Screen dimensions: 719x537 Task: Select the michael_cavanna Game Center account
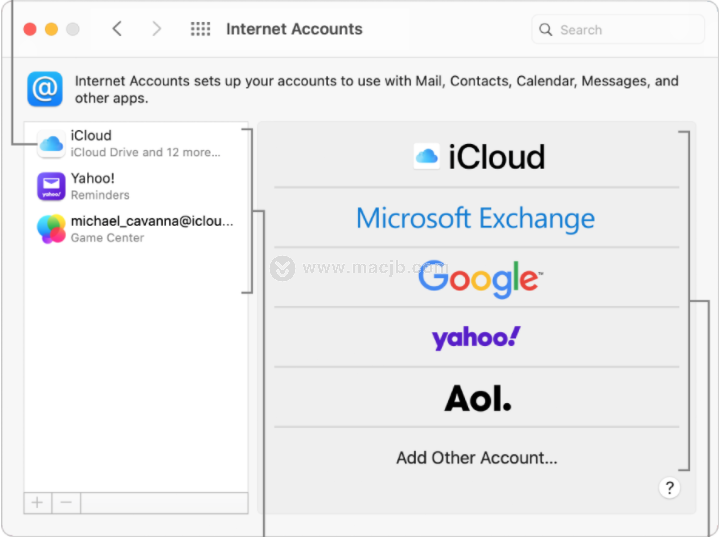pyautogui.click(x=136, y=229)
